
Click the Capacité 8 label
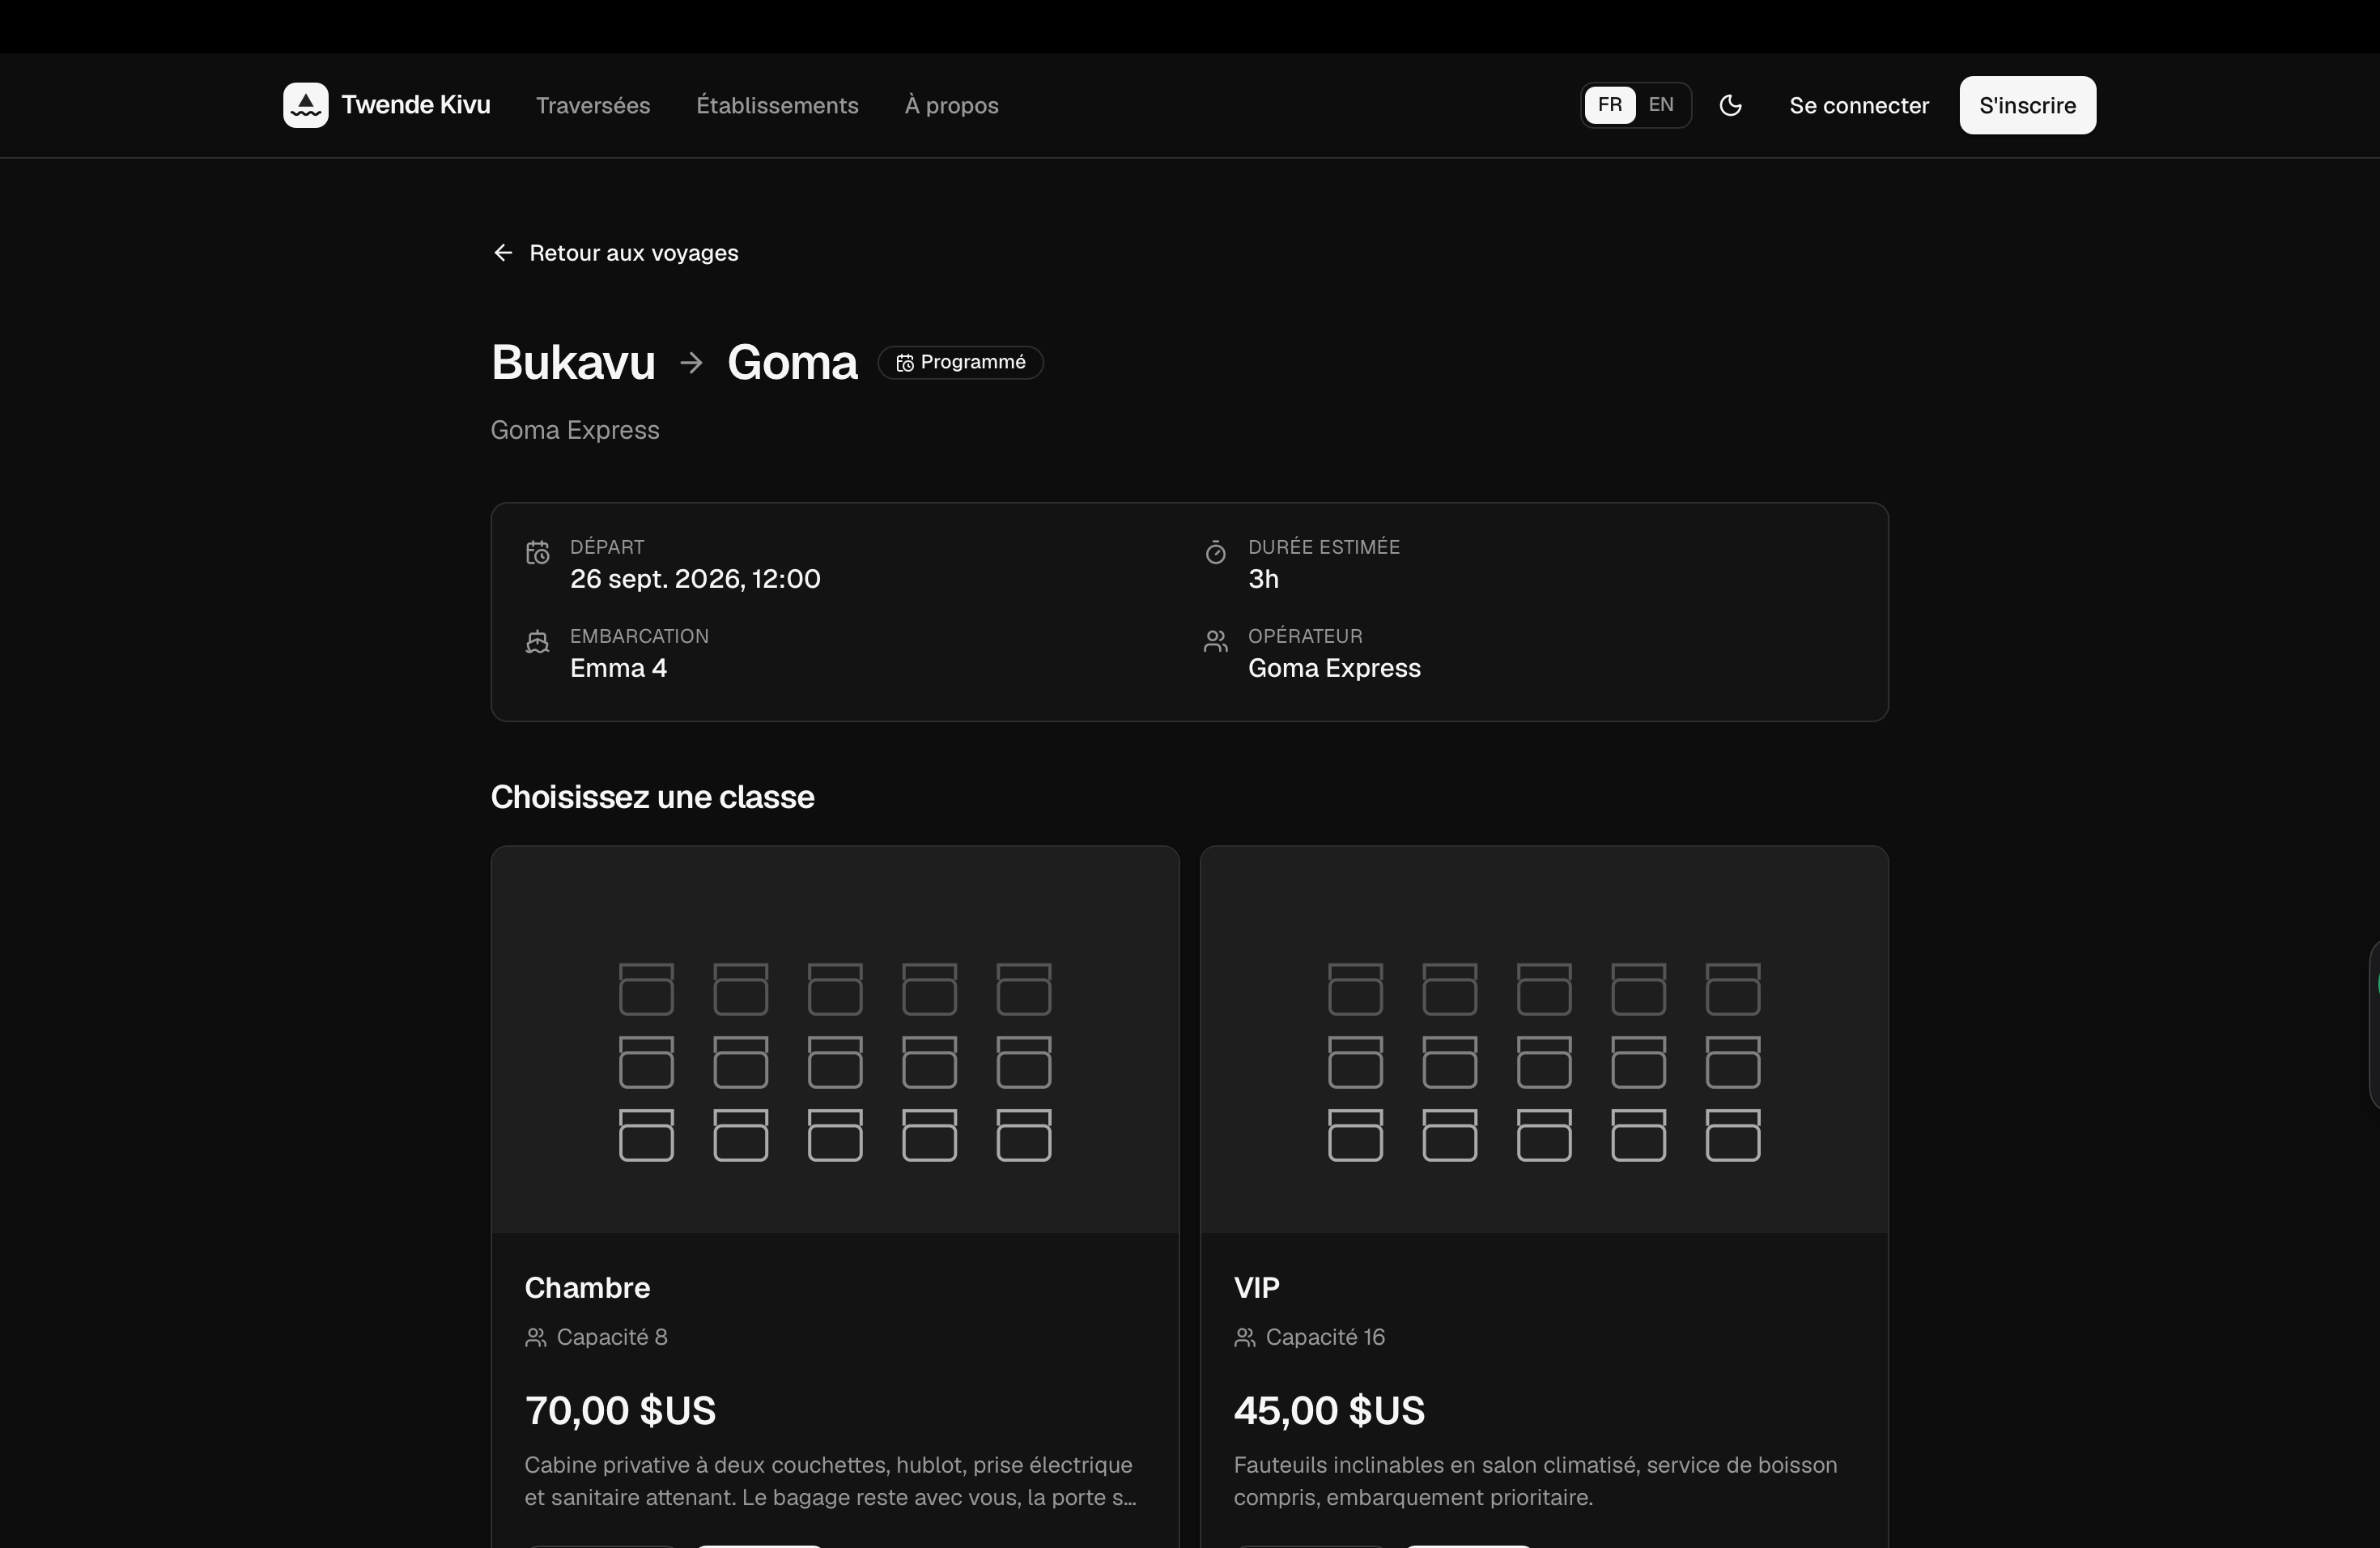pos(612,1338)
